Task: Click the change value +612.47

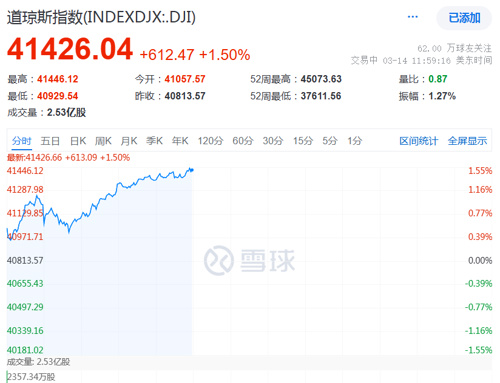Action: pyautogui.click(x=167, y=55)
